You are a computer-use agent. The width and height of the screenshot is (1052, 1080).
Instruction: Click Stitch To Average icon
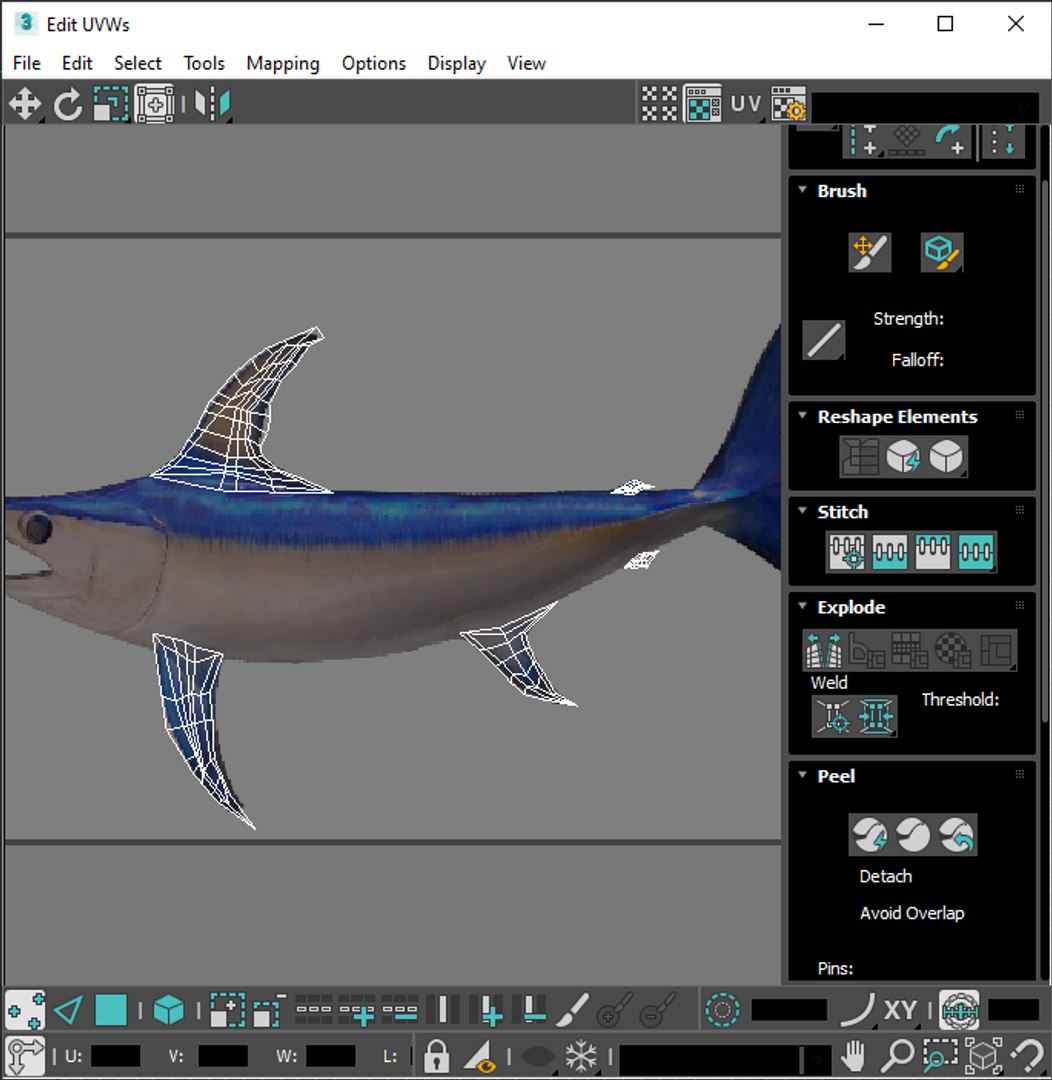pos(889,551)
